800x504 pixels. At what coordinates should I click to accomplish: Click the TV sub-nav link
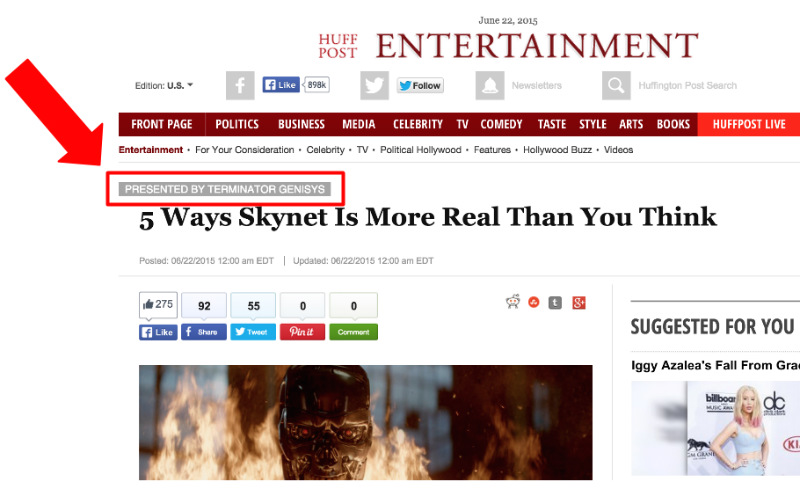click(x=362, y=149)
